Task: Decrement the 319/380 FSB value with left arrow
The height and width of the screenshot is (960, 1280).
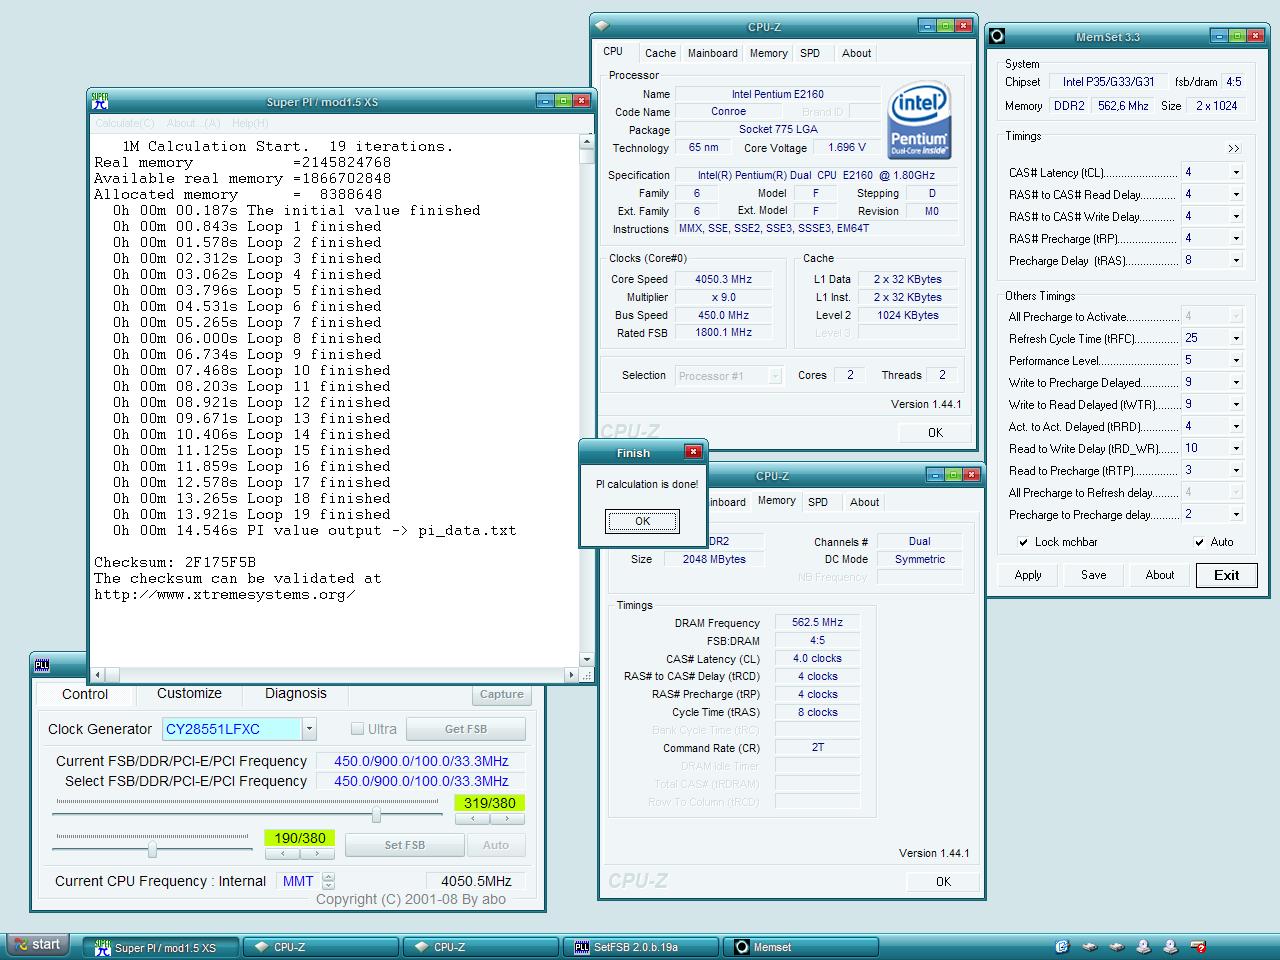Action: click(x=472, y=819)
